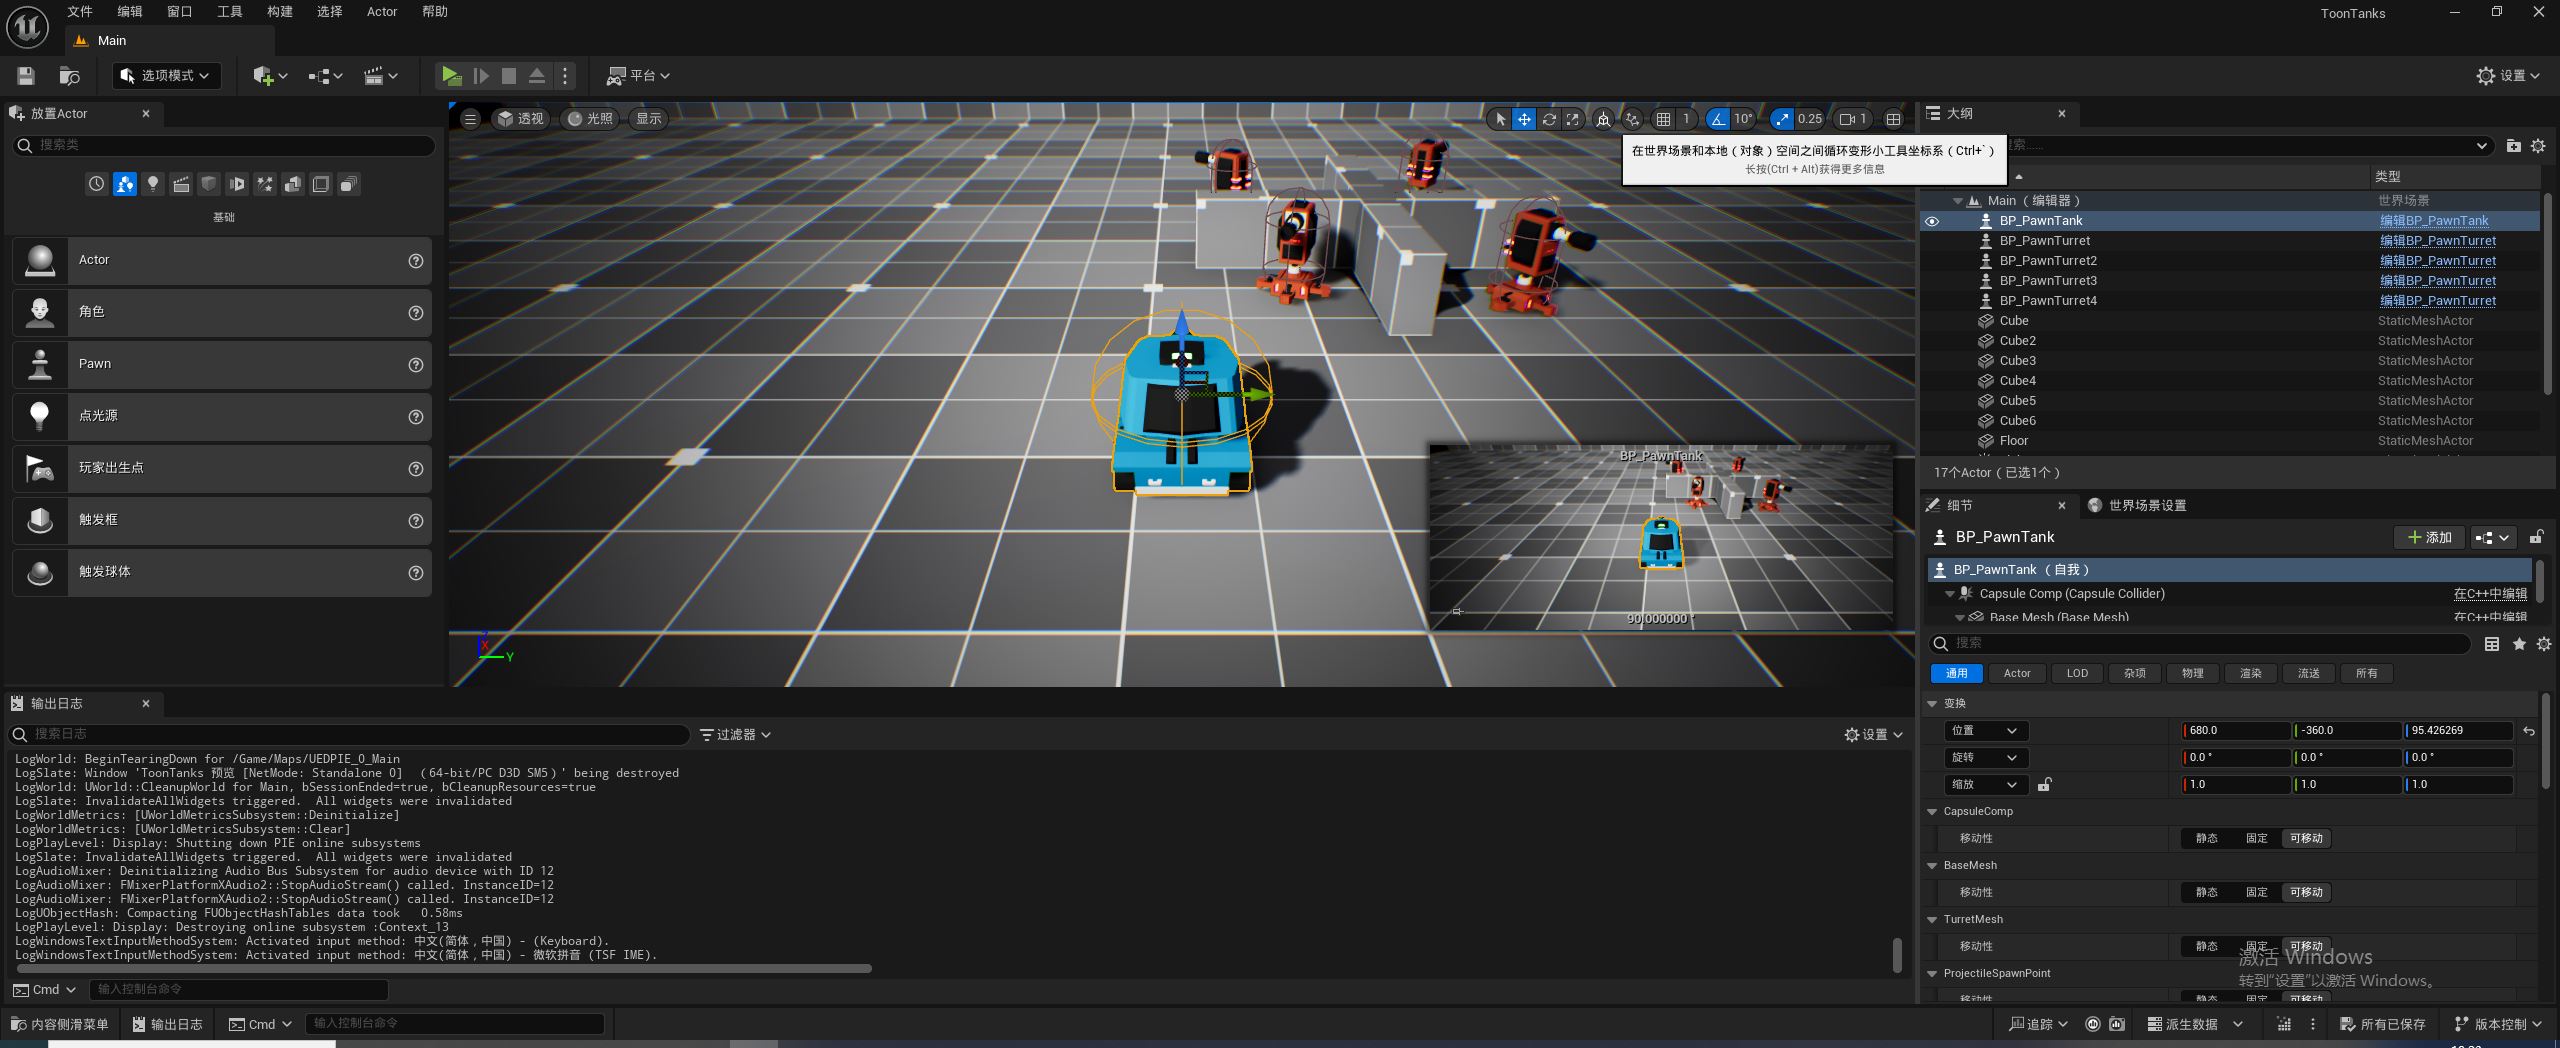Viewport: 2560px width, 1048px height.
Task: Select the Volumes category icon in Place Actors
Action: coord(321,184)
